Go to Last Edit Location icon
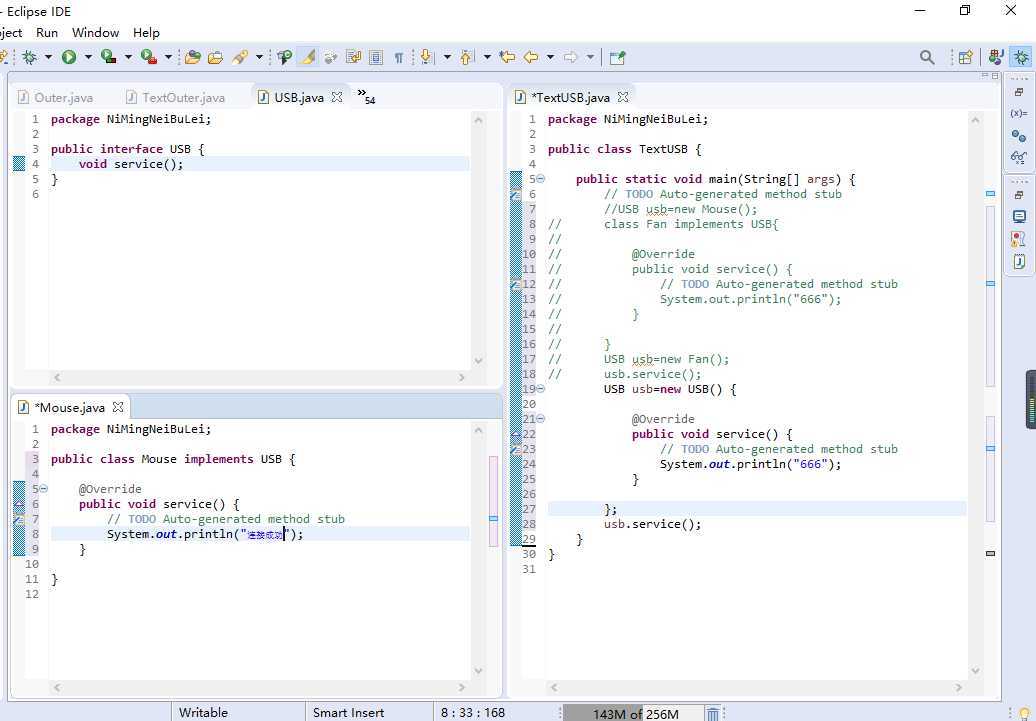Viewport: 1036px width, 721px height. click(x=507, y=57)
